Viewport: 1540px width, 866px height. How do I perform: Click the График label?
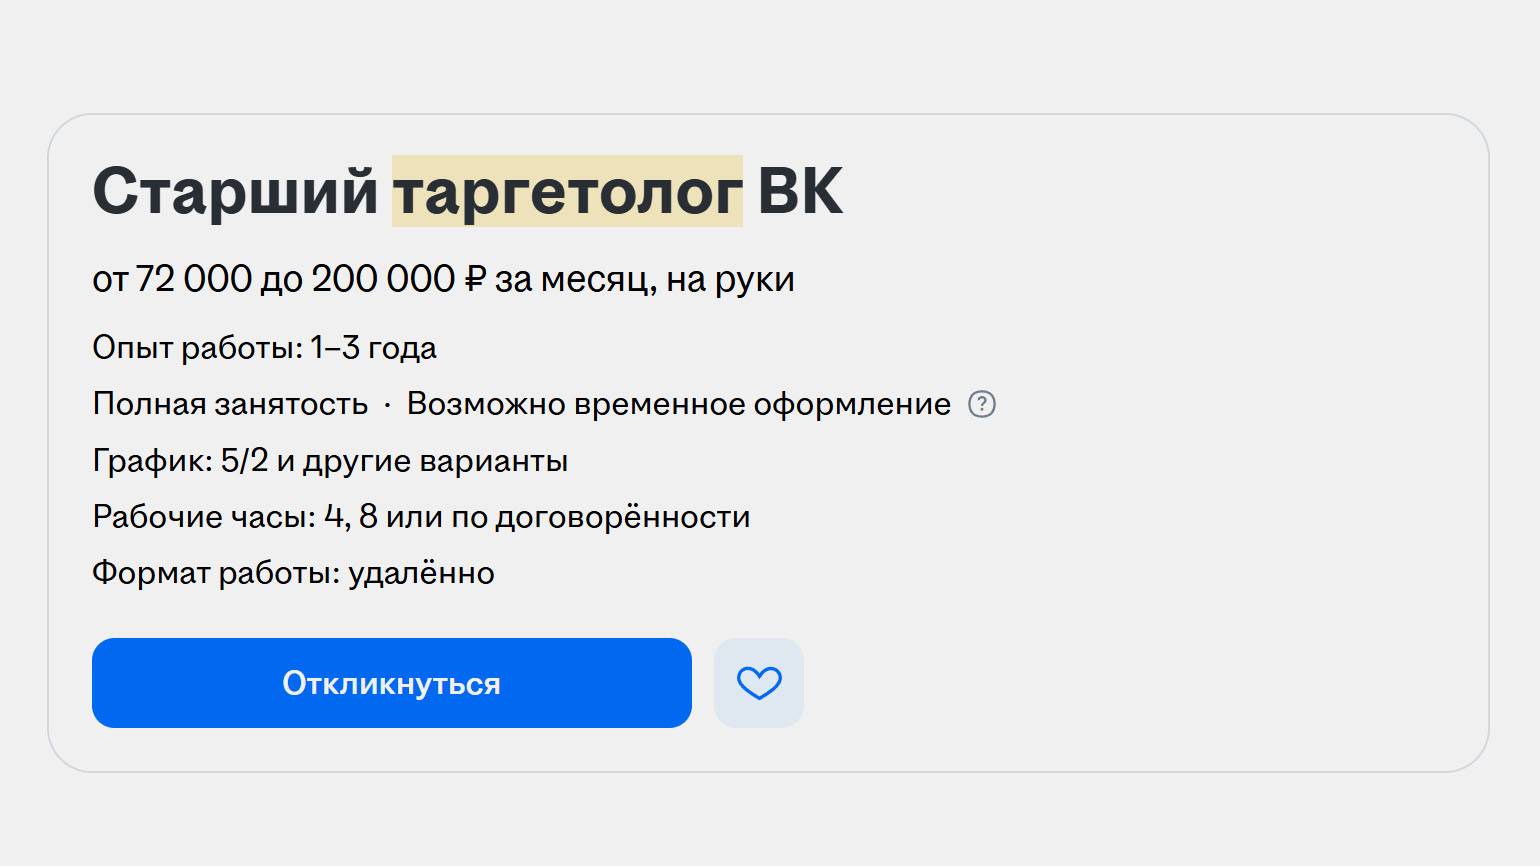coord(152,461)
